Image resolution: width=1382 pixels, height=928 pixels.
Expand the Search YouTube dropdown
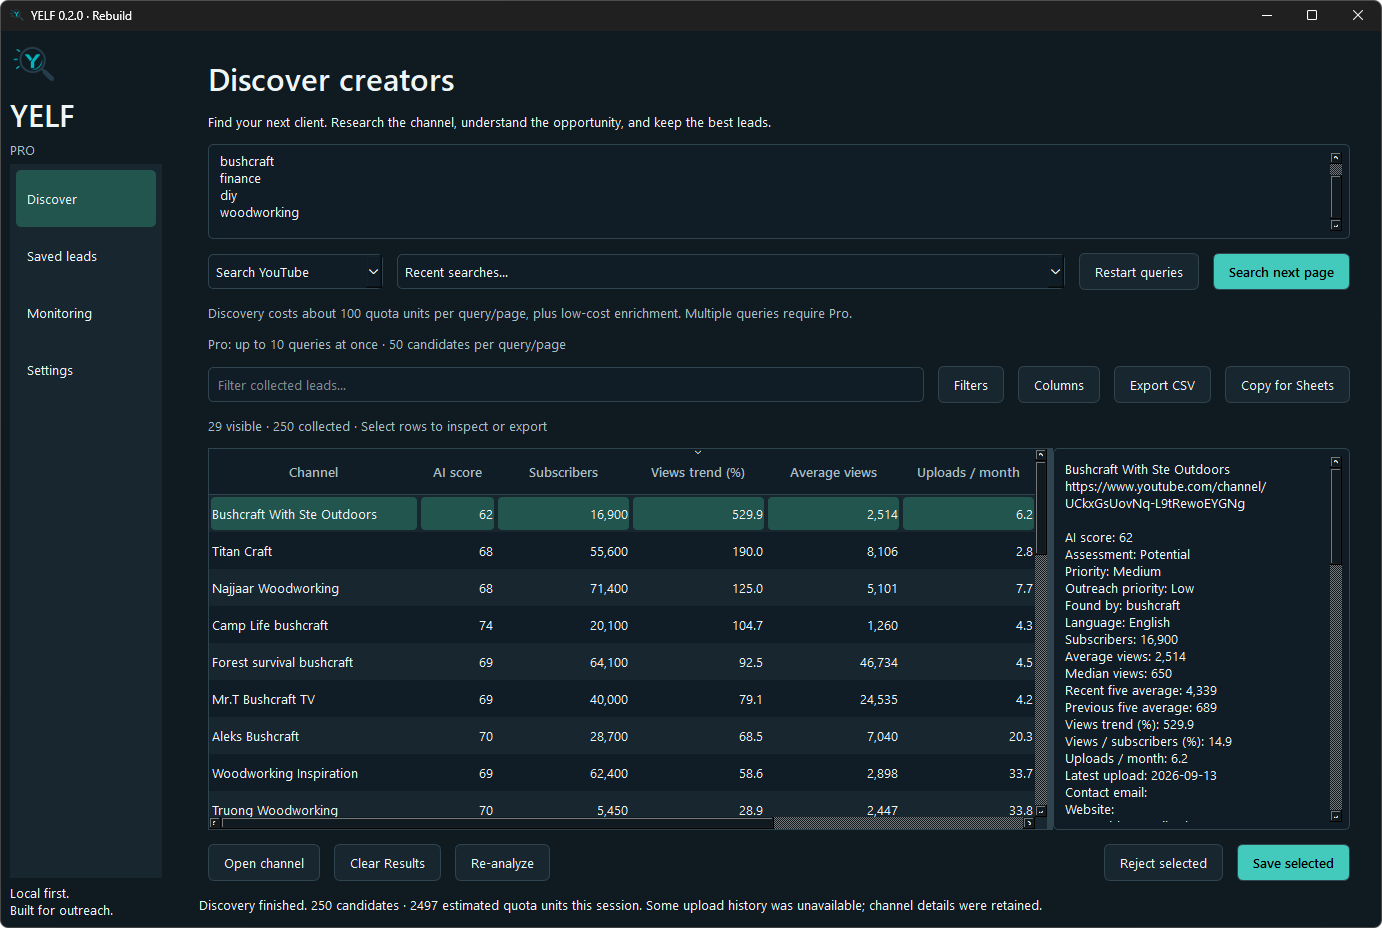click(x=295, y=272)
